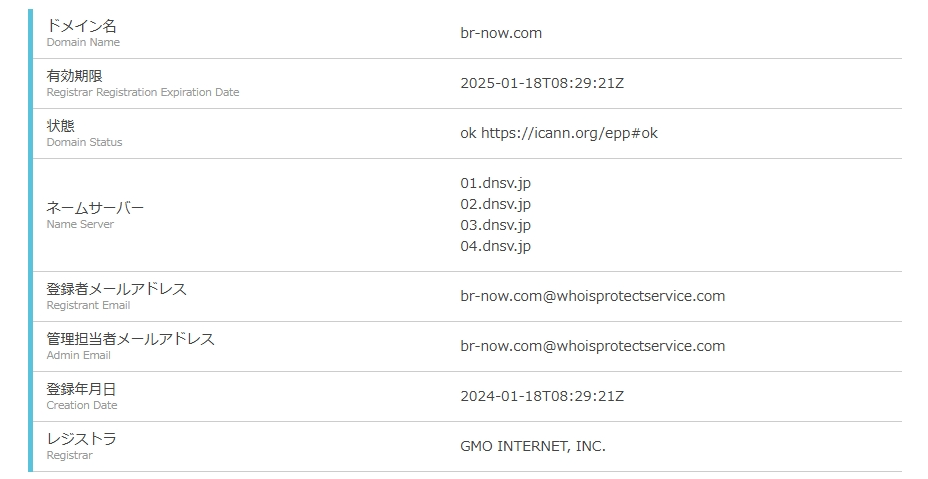The height and width of the screenshot is (479, 928).
Task: Click the 2025-01-18T08:29:21Z expiration date value
Action: pyautogui.click(x=542, y=83)
